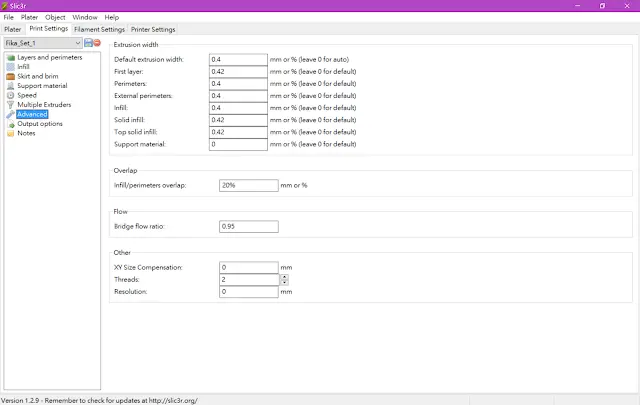Open Multiple Extruders settings
This screenshot has height=405, width=640.
coord(46,105)
